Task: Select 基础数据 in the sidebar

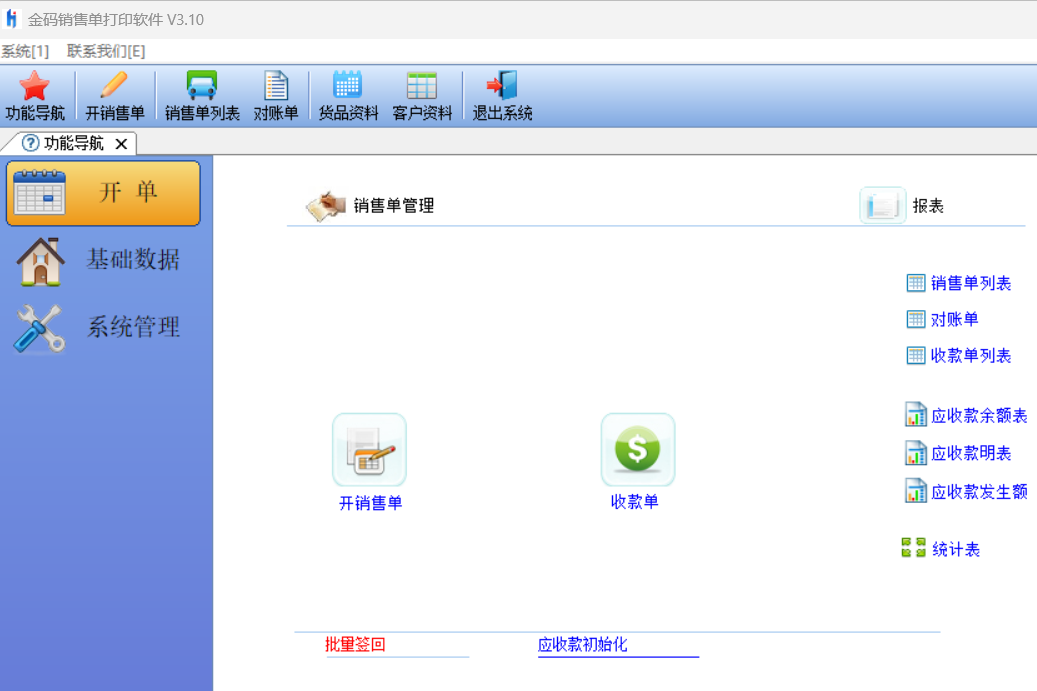Action: [x=104, y=260]
